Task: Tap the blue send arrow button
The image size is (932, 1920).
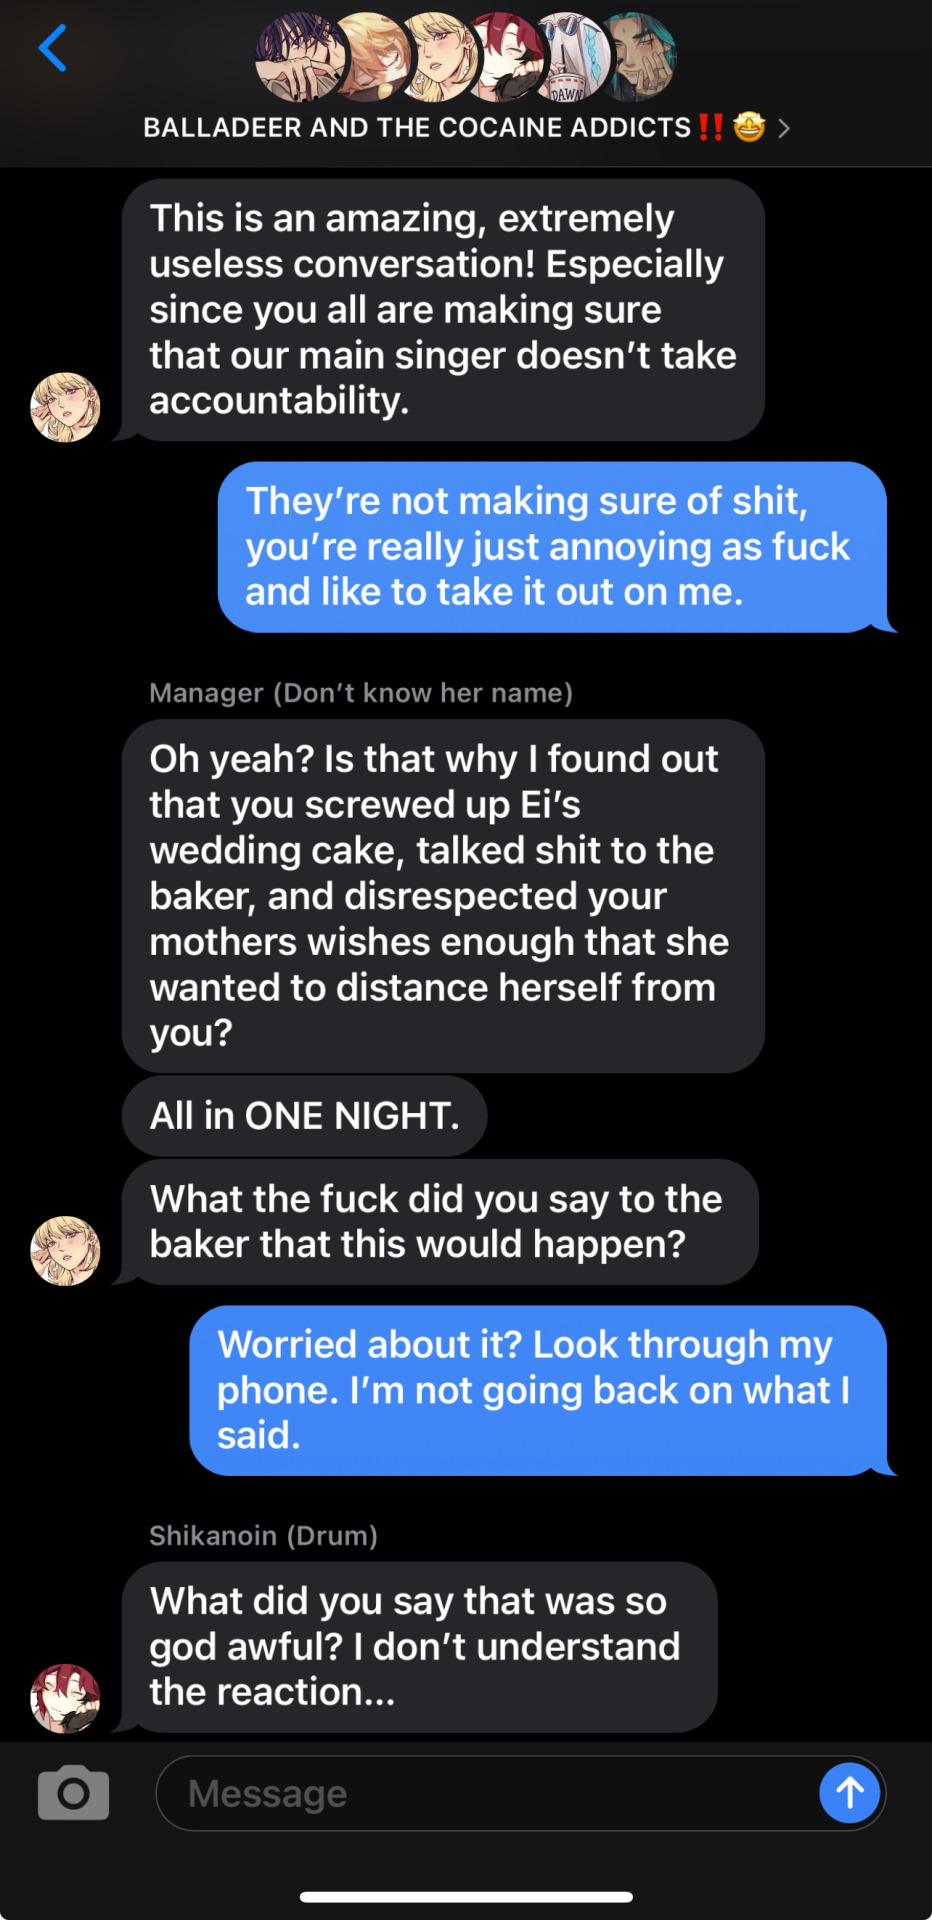Action: (x=849, y=1792)
